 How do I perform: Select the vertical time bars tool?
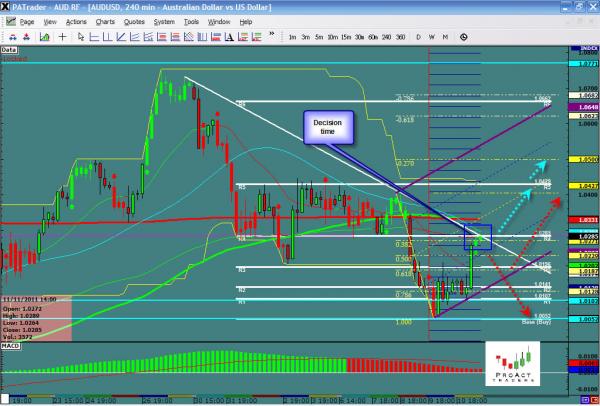202,37
